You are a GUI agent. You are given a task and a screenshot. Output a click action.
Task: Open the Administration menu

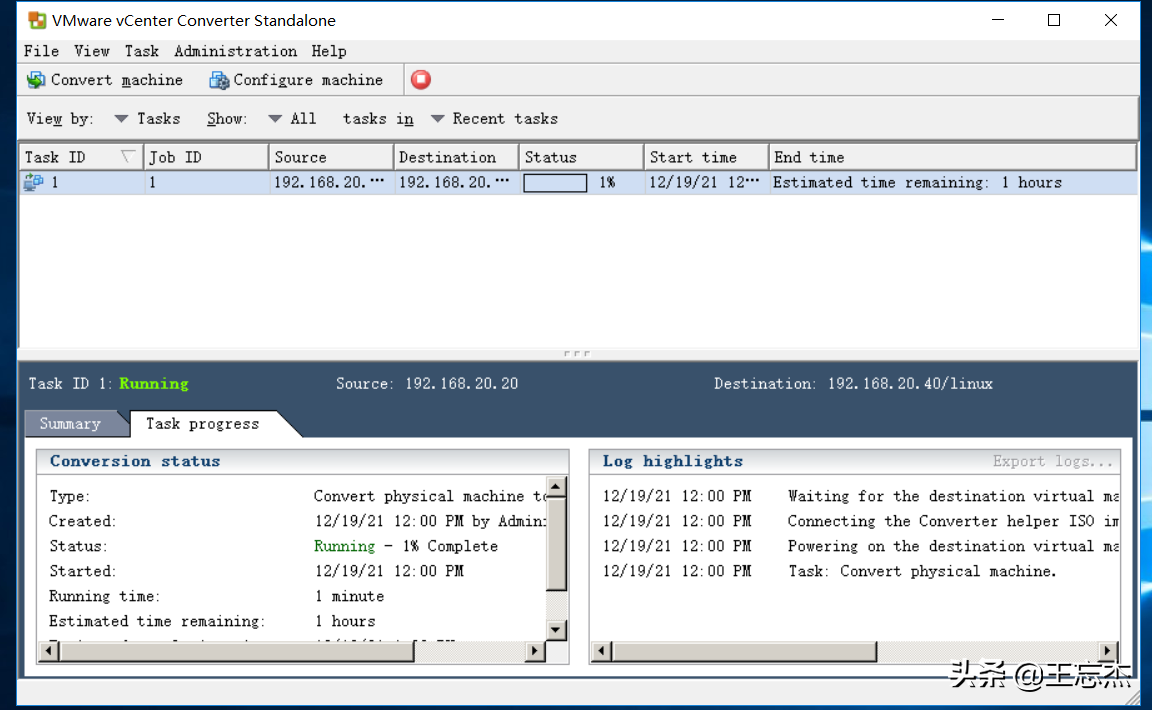click(236, 51)
